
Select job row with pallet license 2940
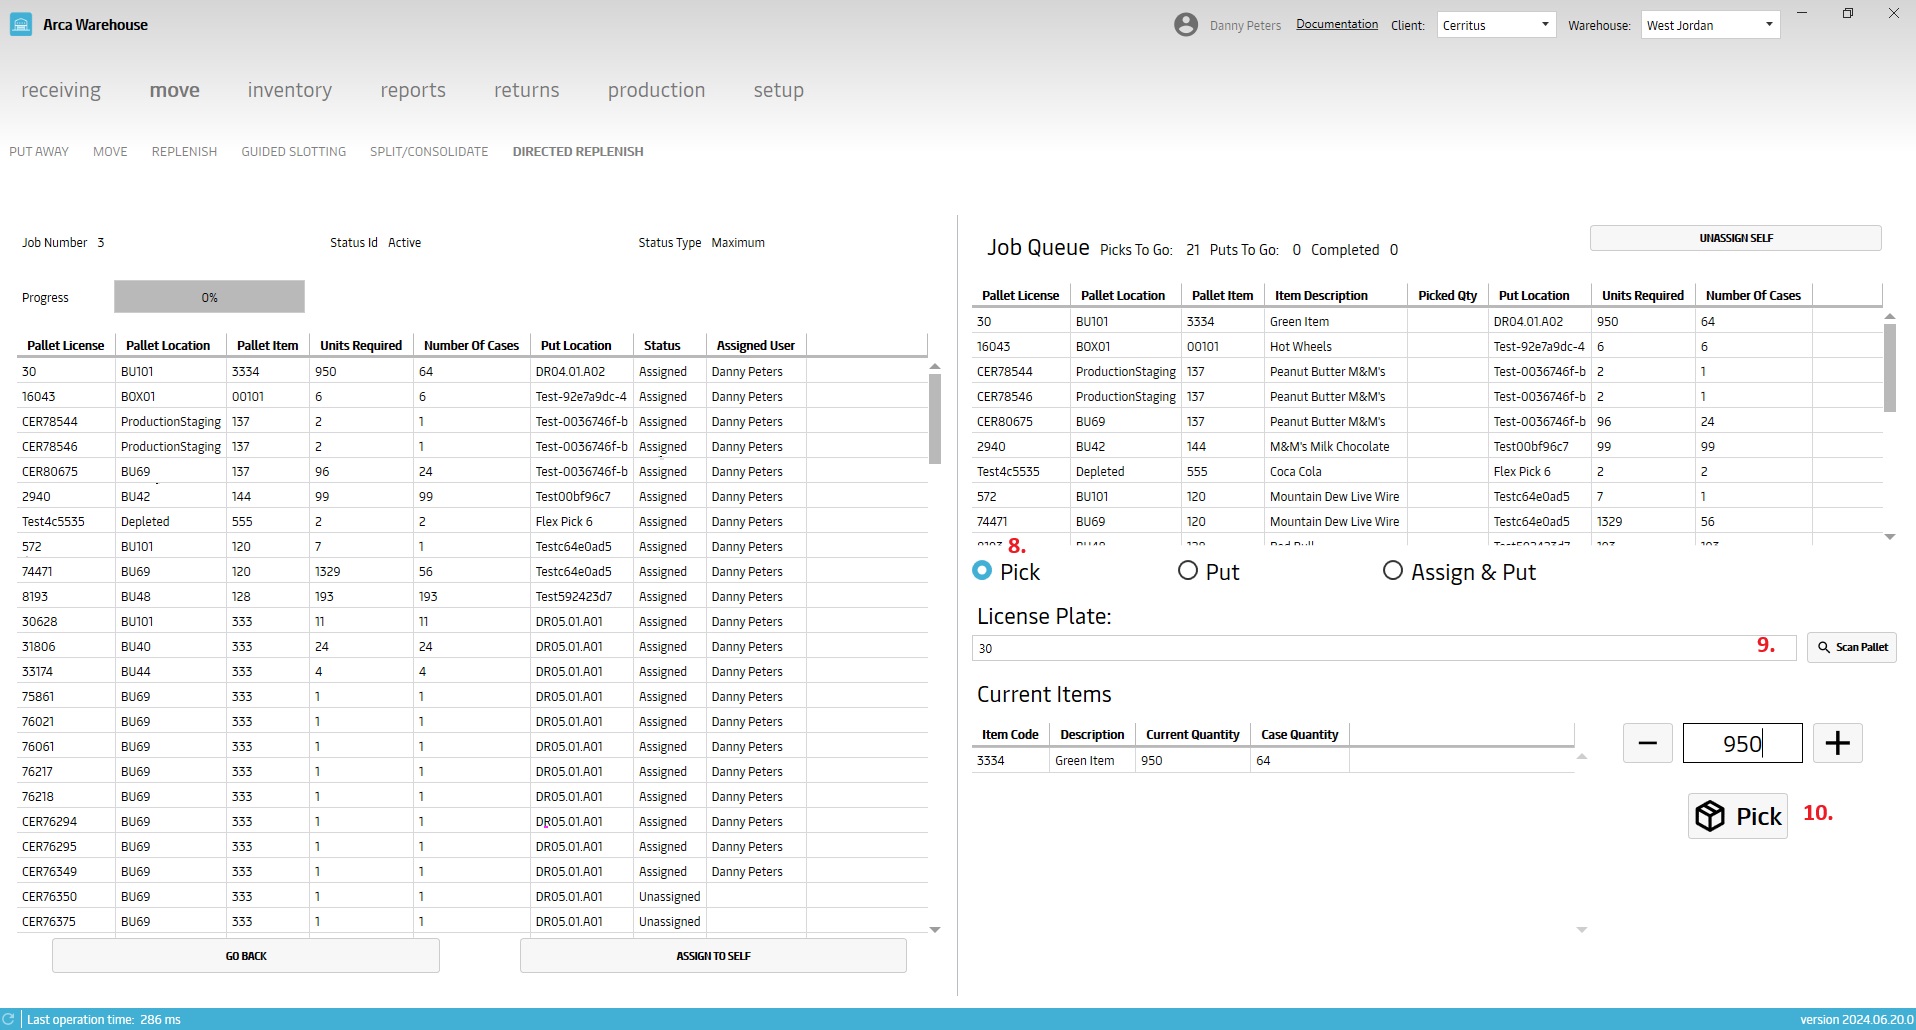(x=472, y=497)
